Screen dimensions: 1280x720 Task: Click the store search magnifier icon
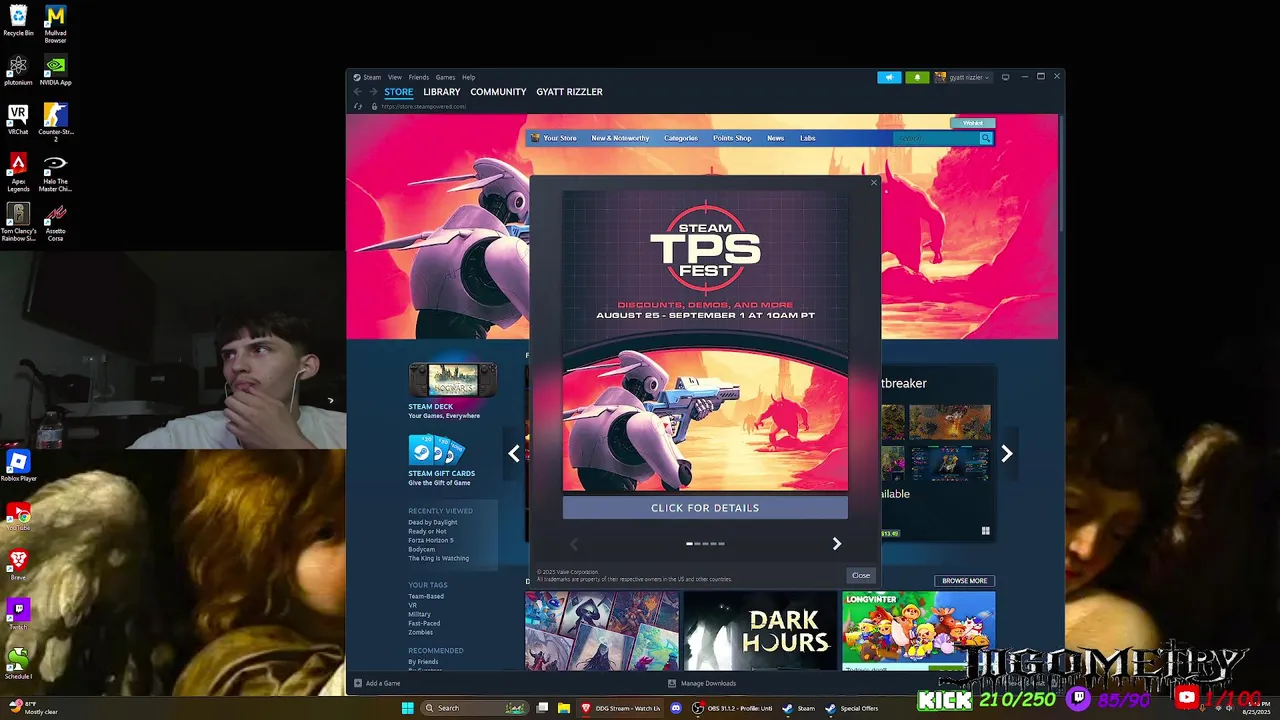coord(986,138)
